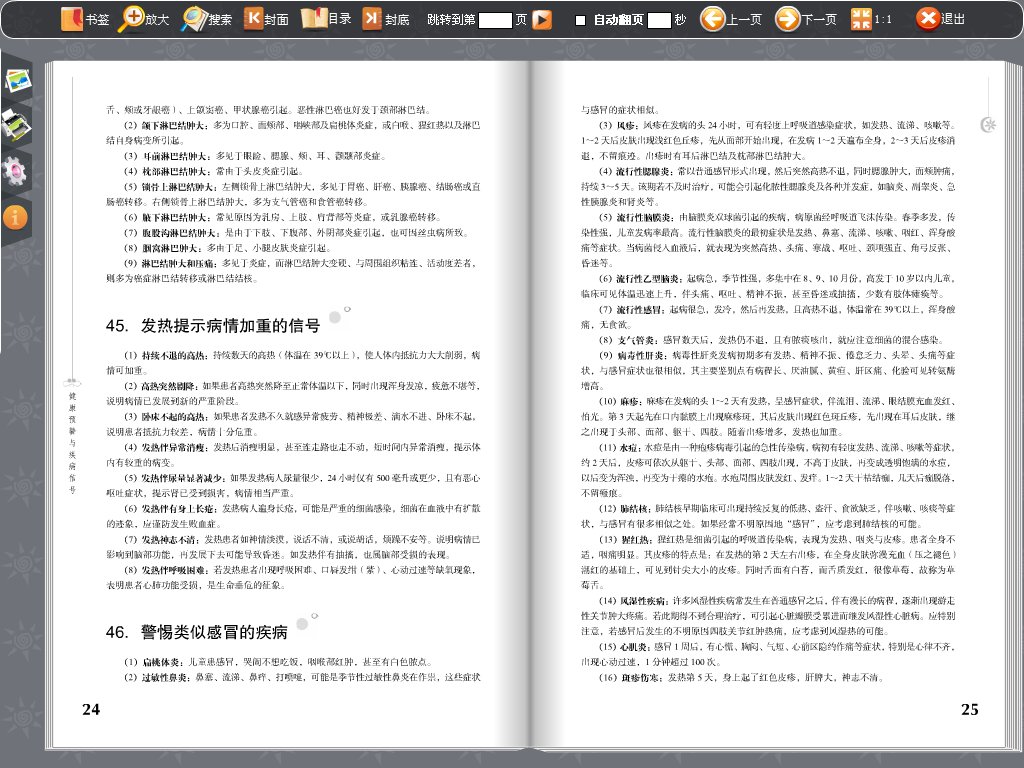Click the entry (9) 病毒性肝炎
The height and width of the screenshot is (768, 1024).
633,355
